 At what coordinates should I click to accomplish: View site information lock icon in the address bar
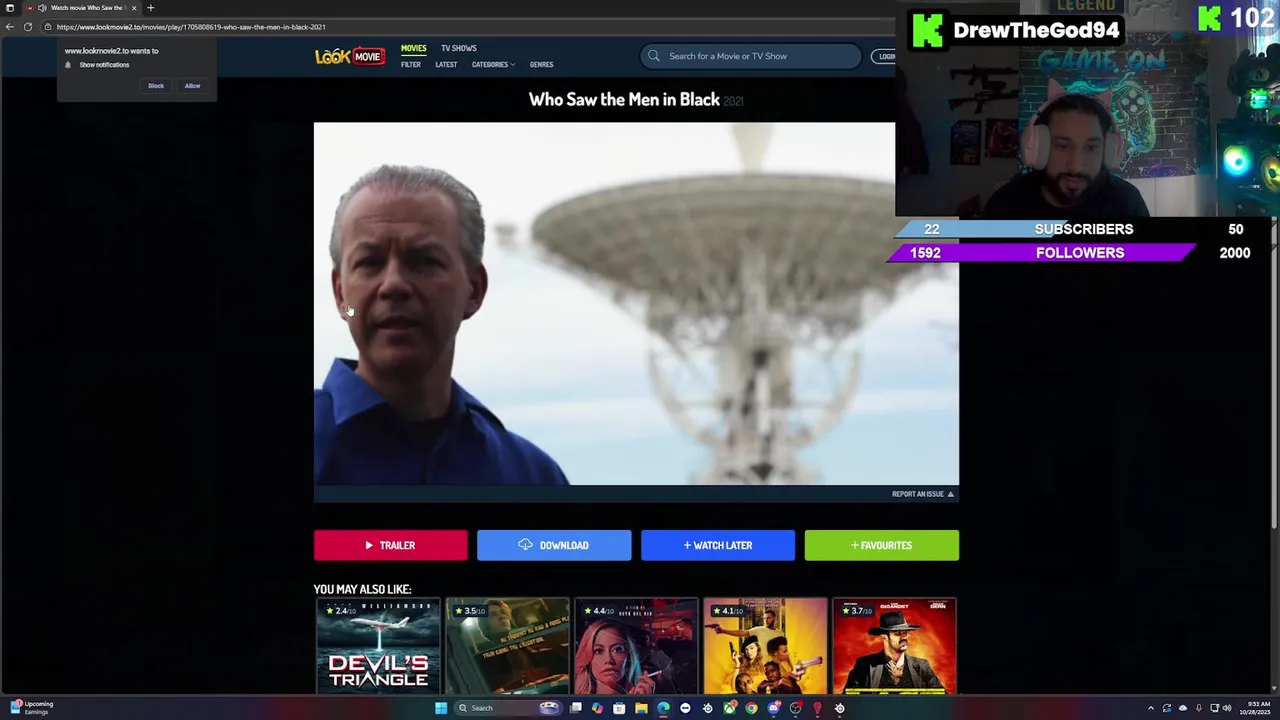[47, 27]
